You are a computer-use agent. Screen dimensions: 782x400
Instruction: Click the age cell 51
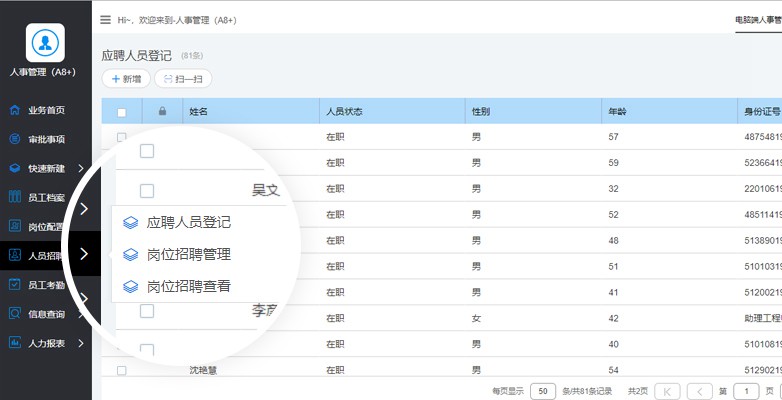click(613, 266)
